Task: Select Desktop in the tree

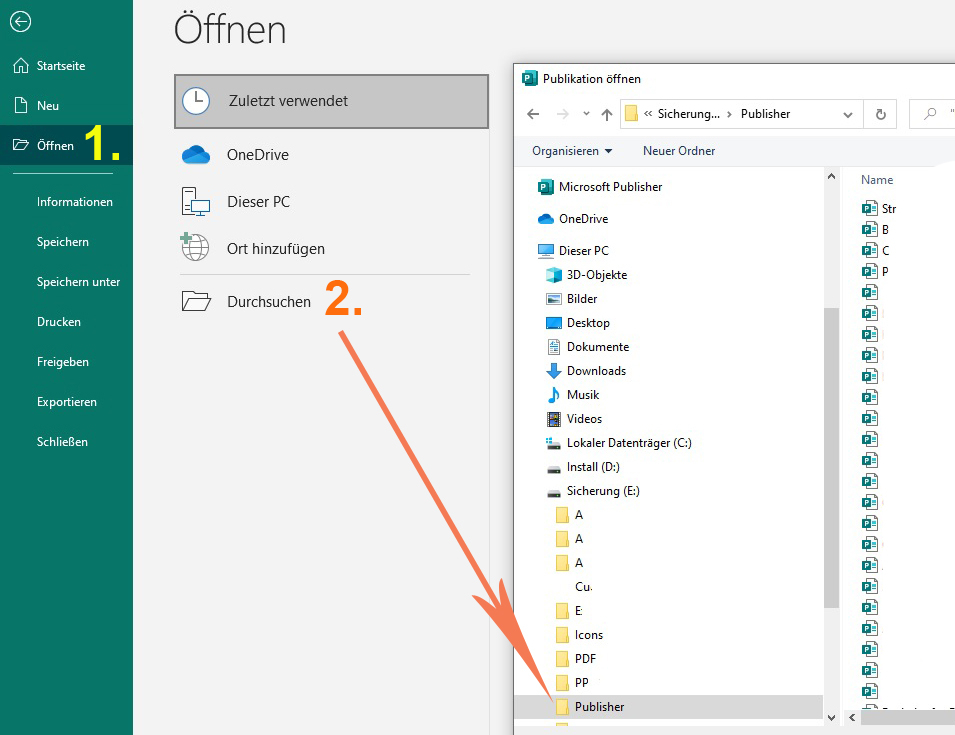Action: (577, 323)
